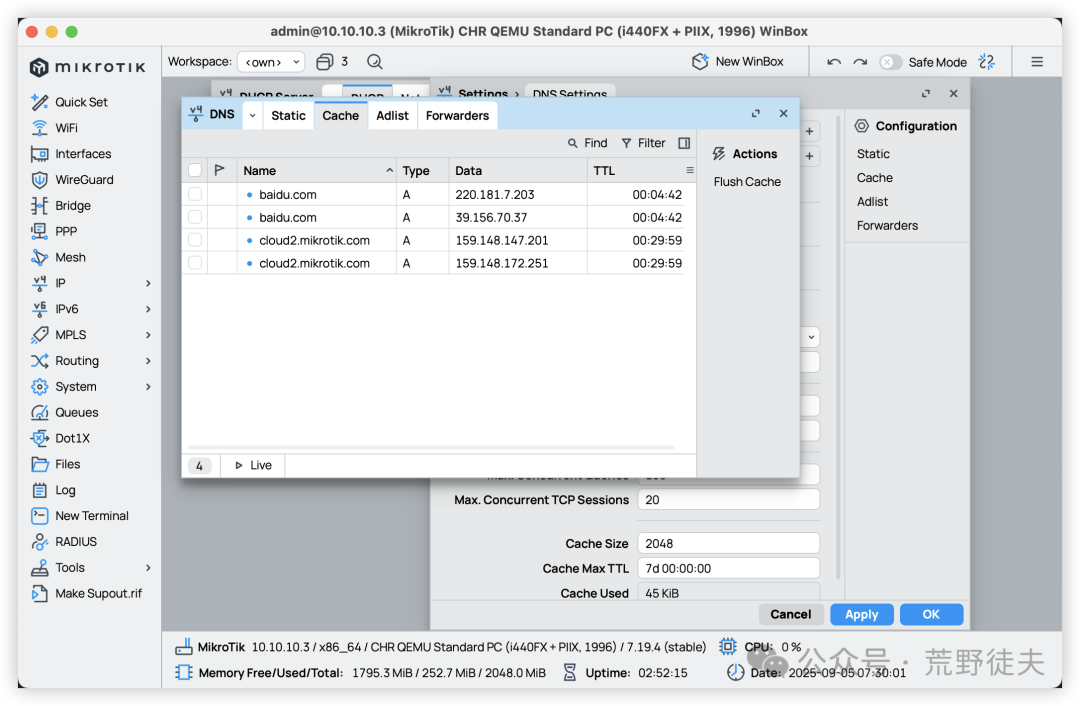Expand the Routing submenu

coord(148,361)
